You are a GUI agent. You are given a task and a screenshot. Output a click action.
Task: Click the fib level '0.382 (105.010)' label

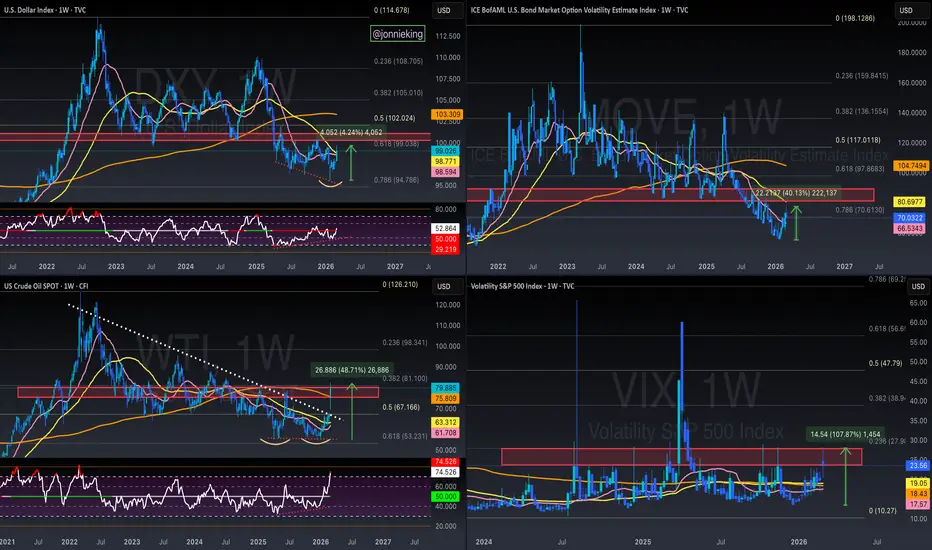(398, 93)
